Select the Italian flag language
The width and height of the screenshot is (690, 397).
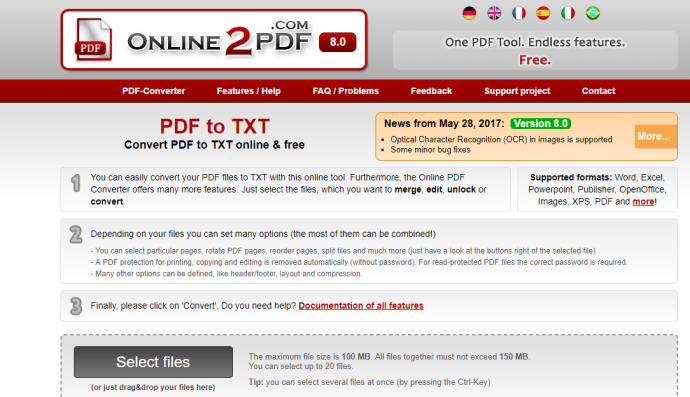[568, 13]
